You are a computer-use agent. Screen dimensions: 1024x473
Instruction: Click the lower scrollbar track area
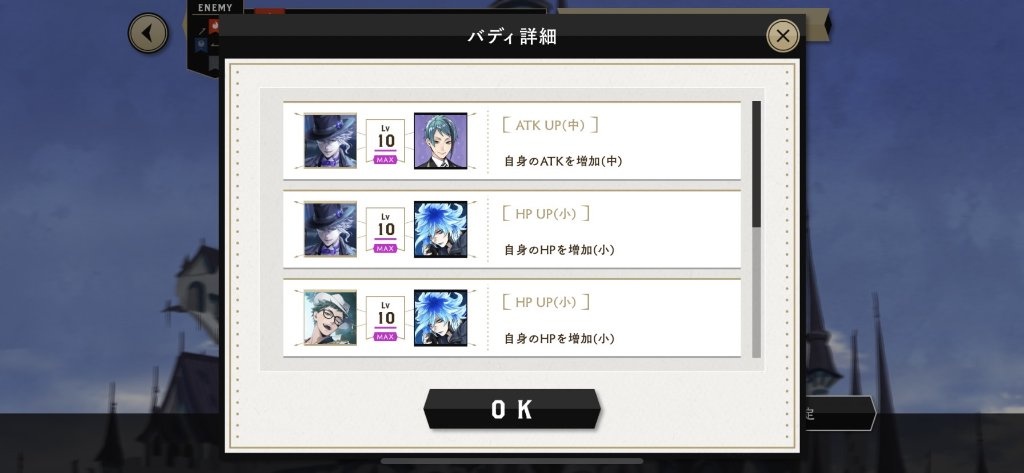(x=756, y=293)
